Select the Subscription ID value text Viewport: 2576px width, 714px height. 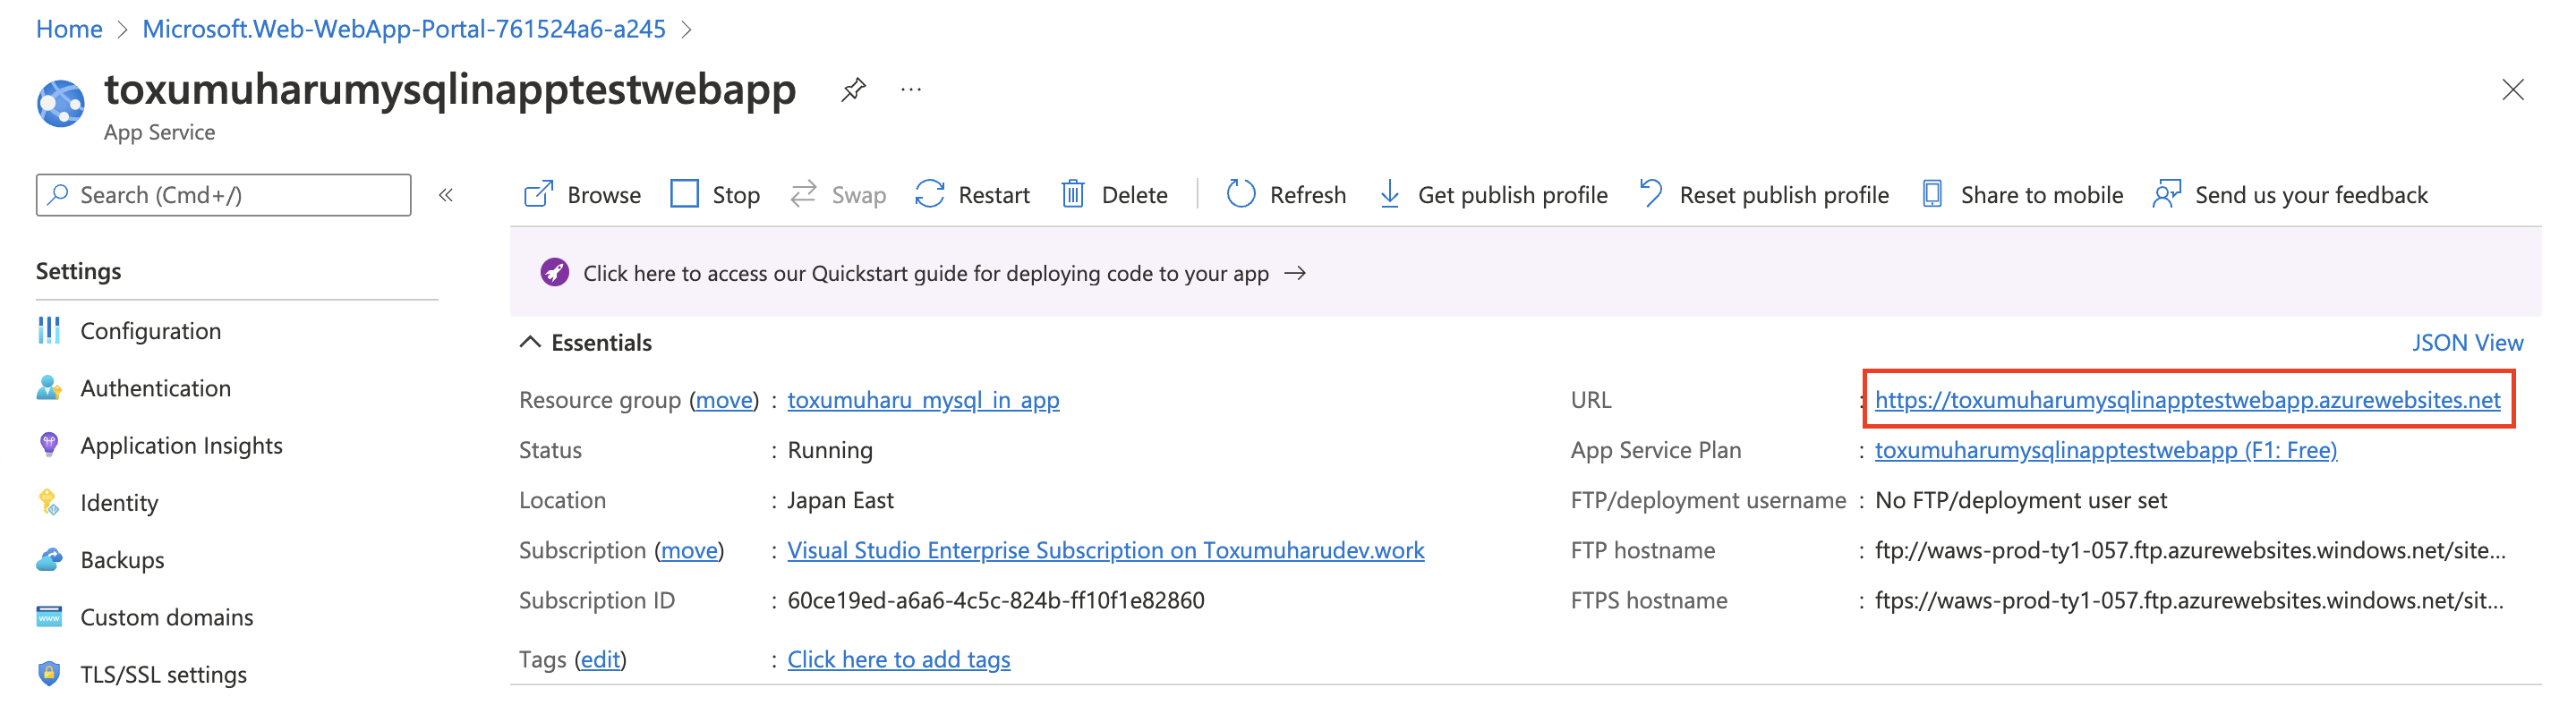coord(996,600)
